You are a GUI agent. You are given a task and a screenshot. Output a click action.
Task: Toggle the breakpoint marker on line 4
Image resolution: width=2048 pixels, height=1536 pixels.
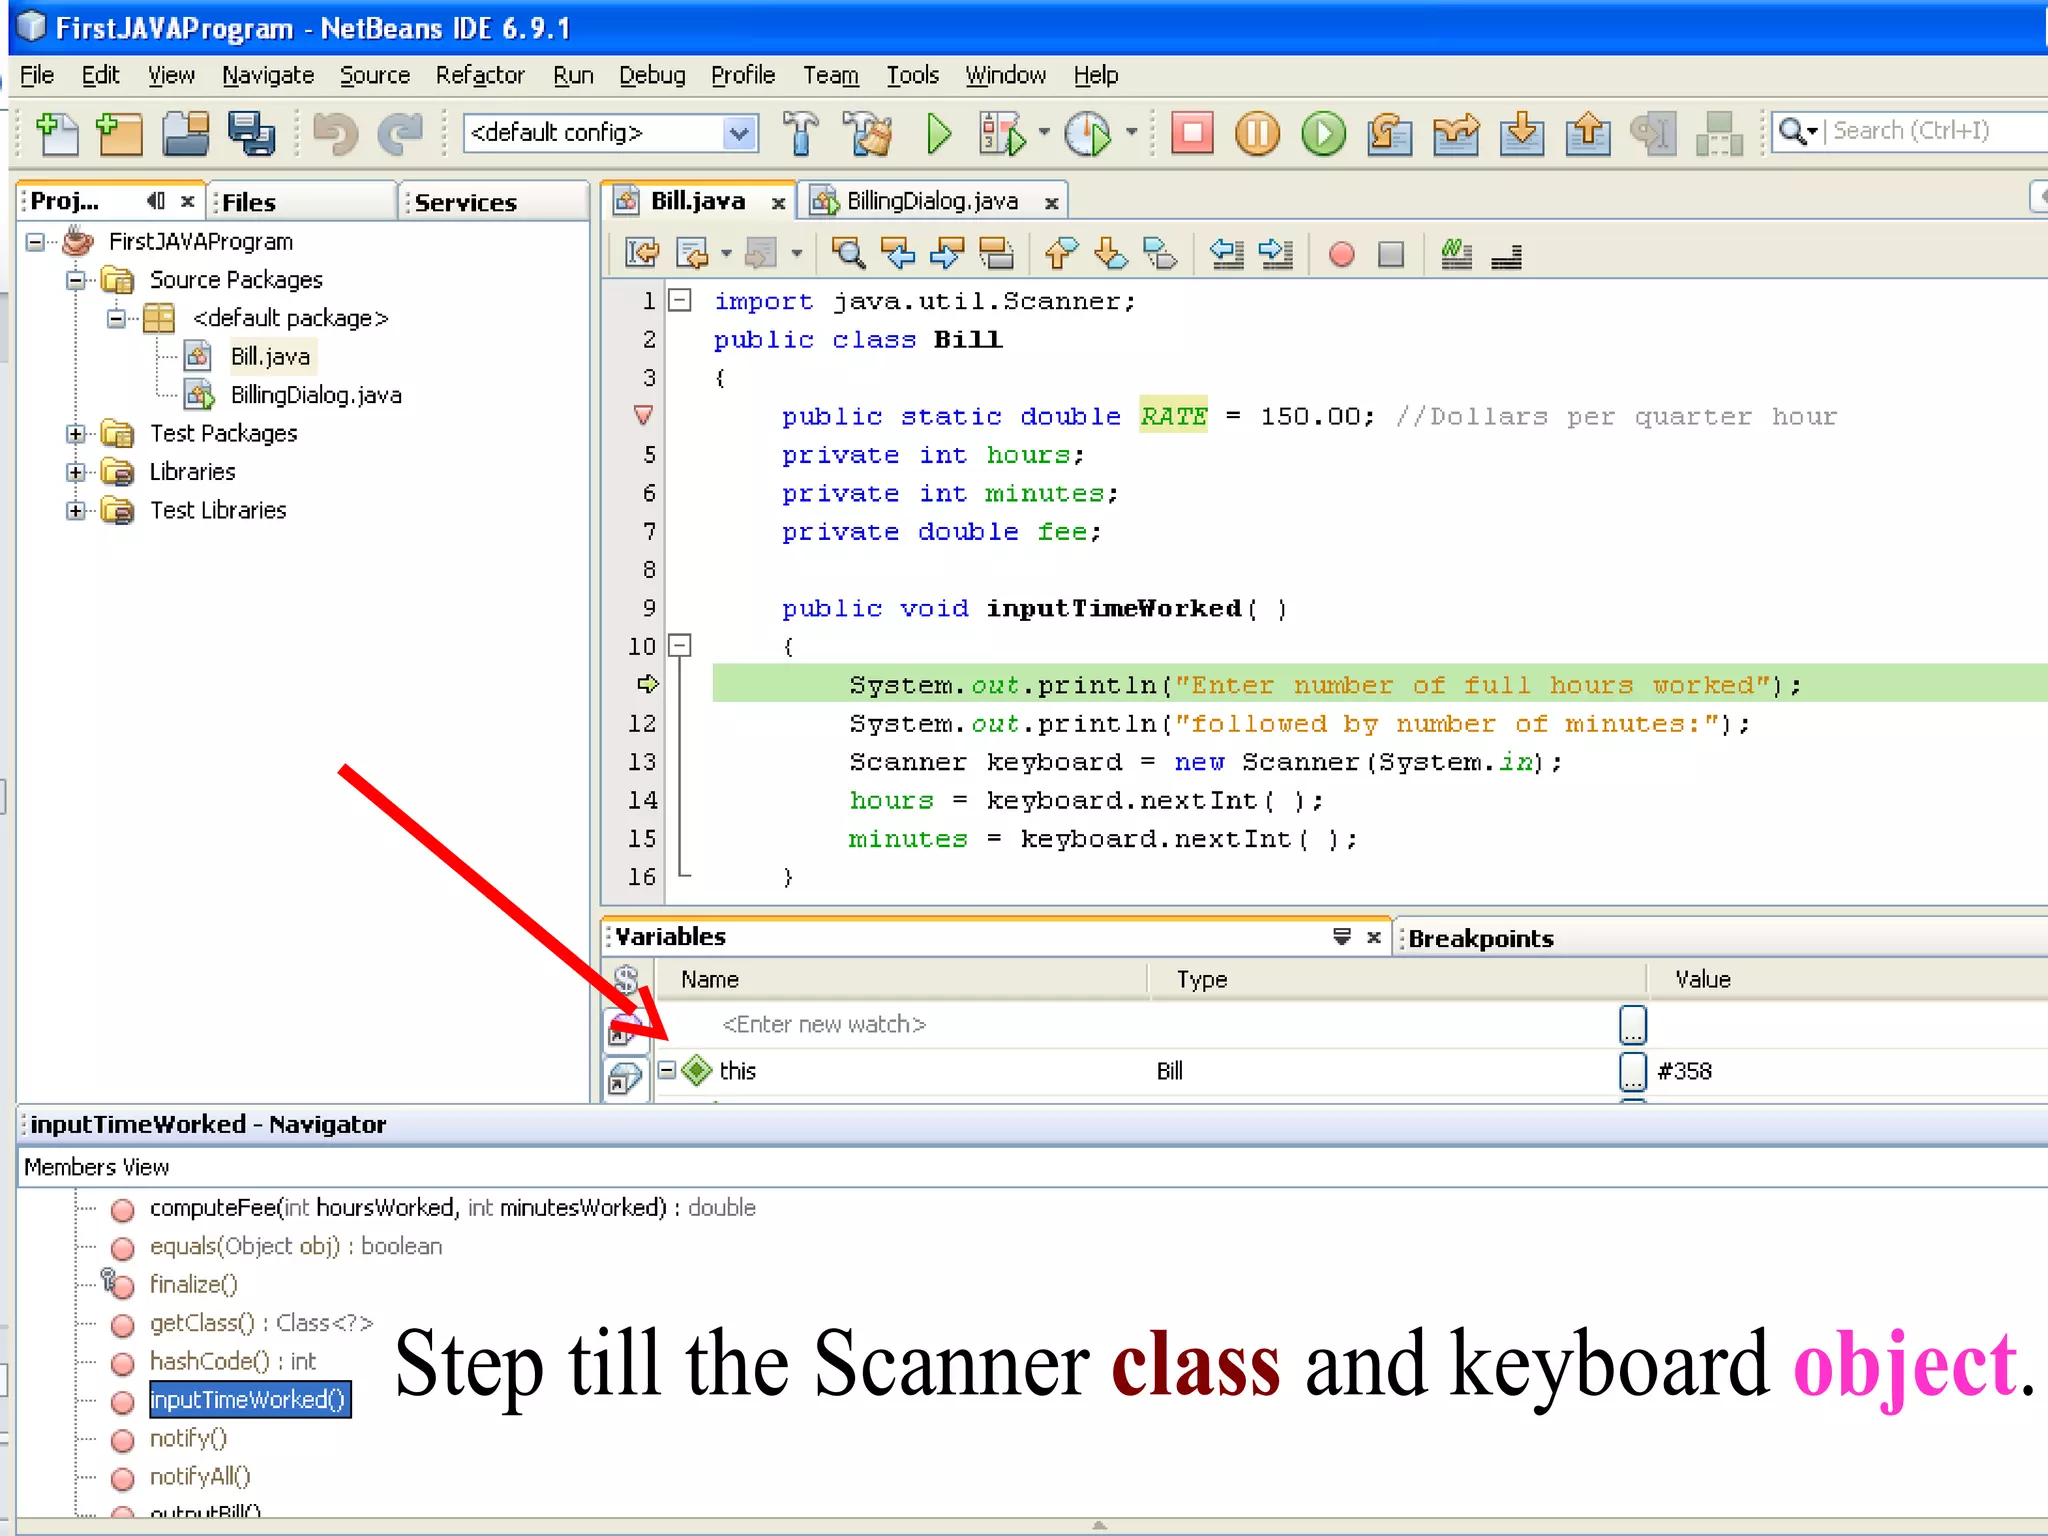click(x=644, y=415)
